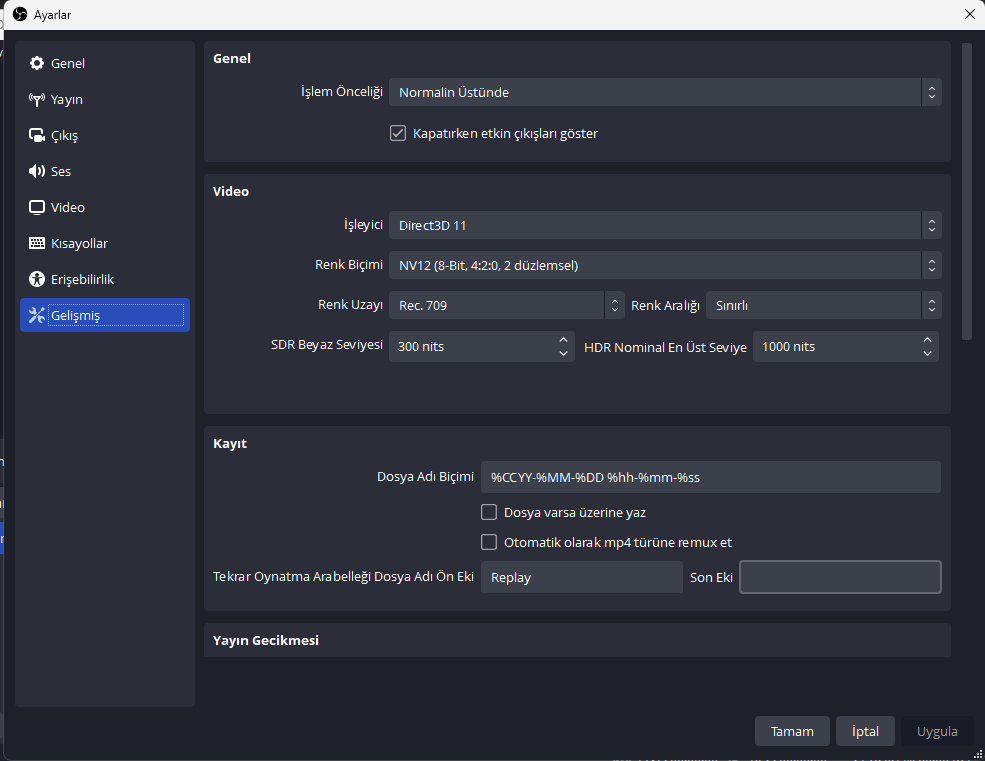Click the monitor icon beside Video

(37, 208)
